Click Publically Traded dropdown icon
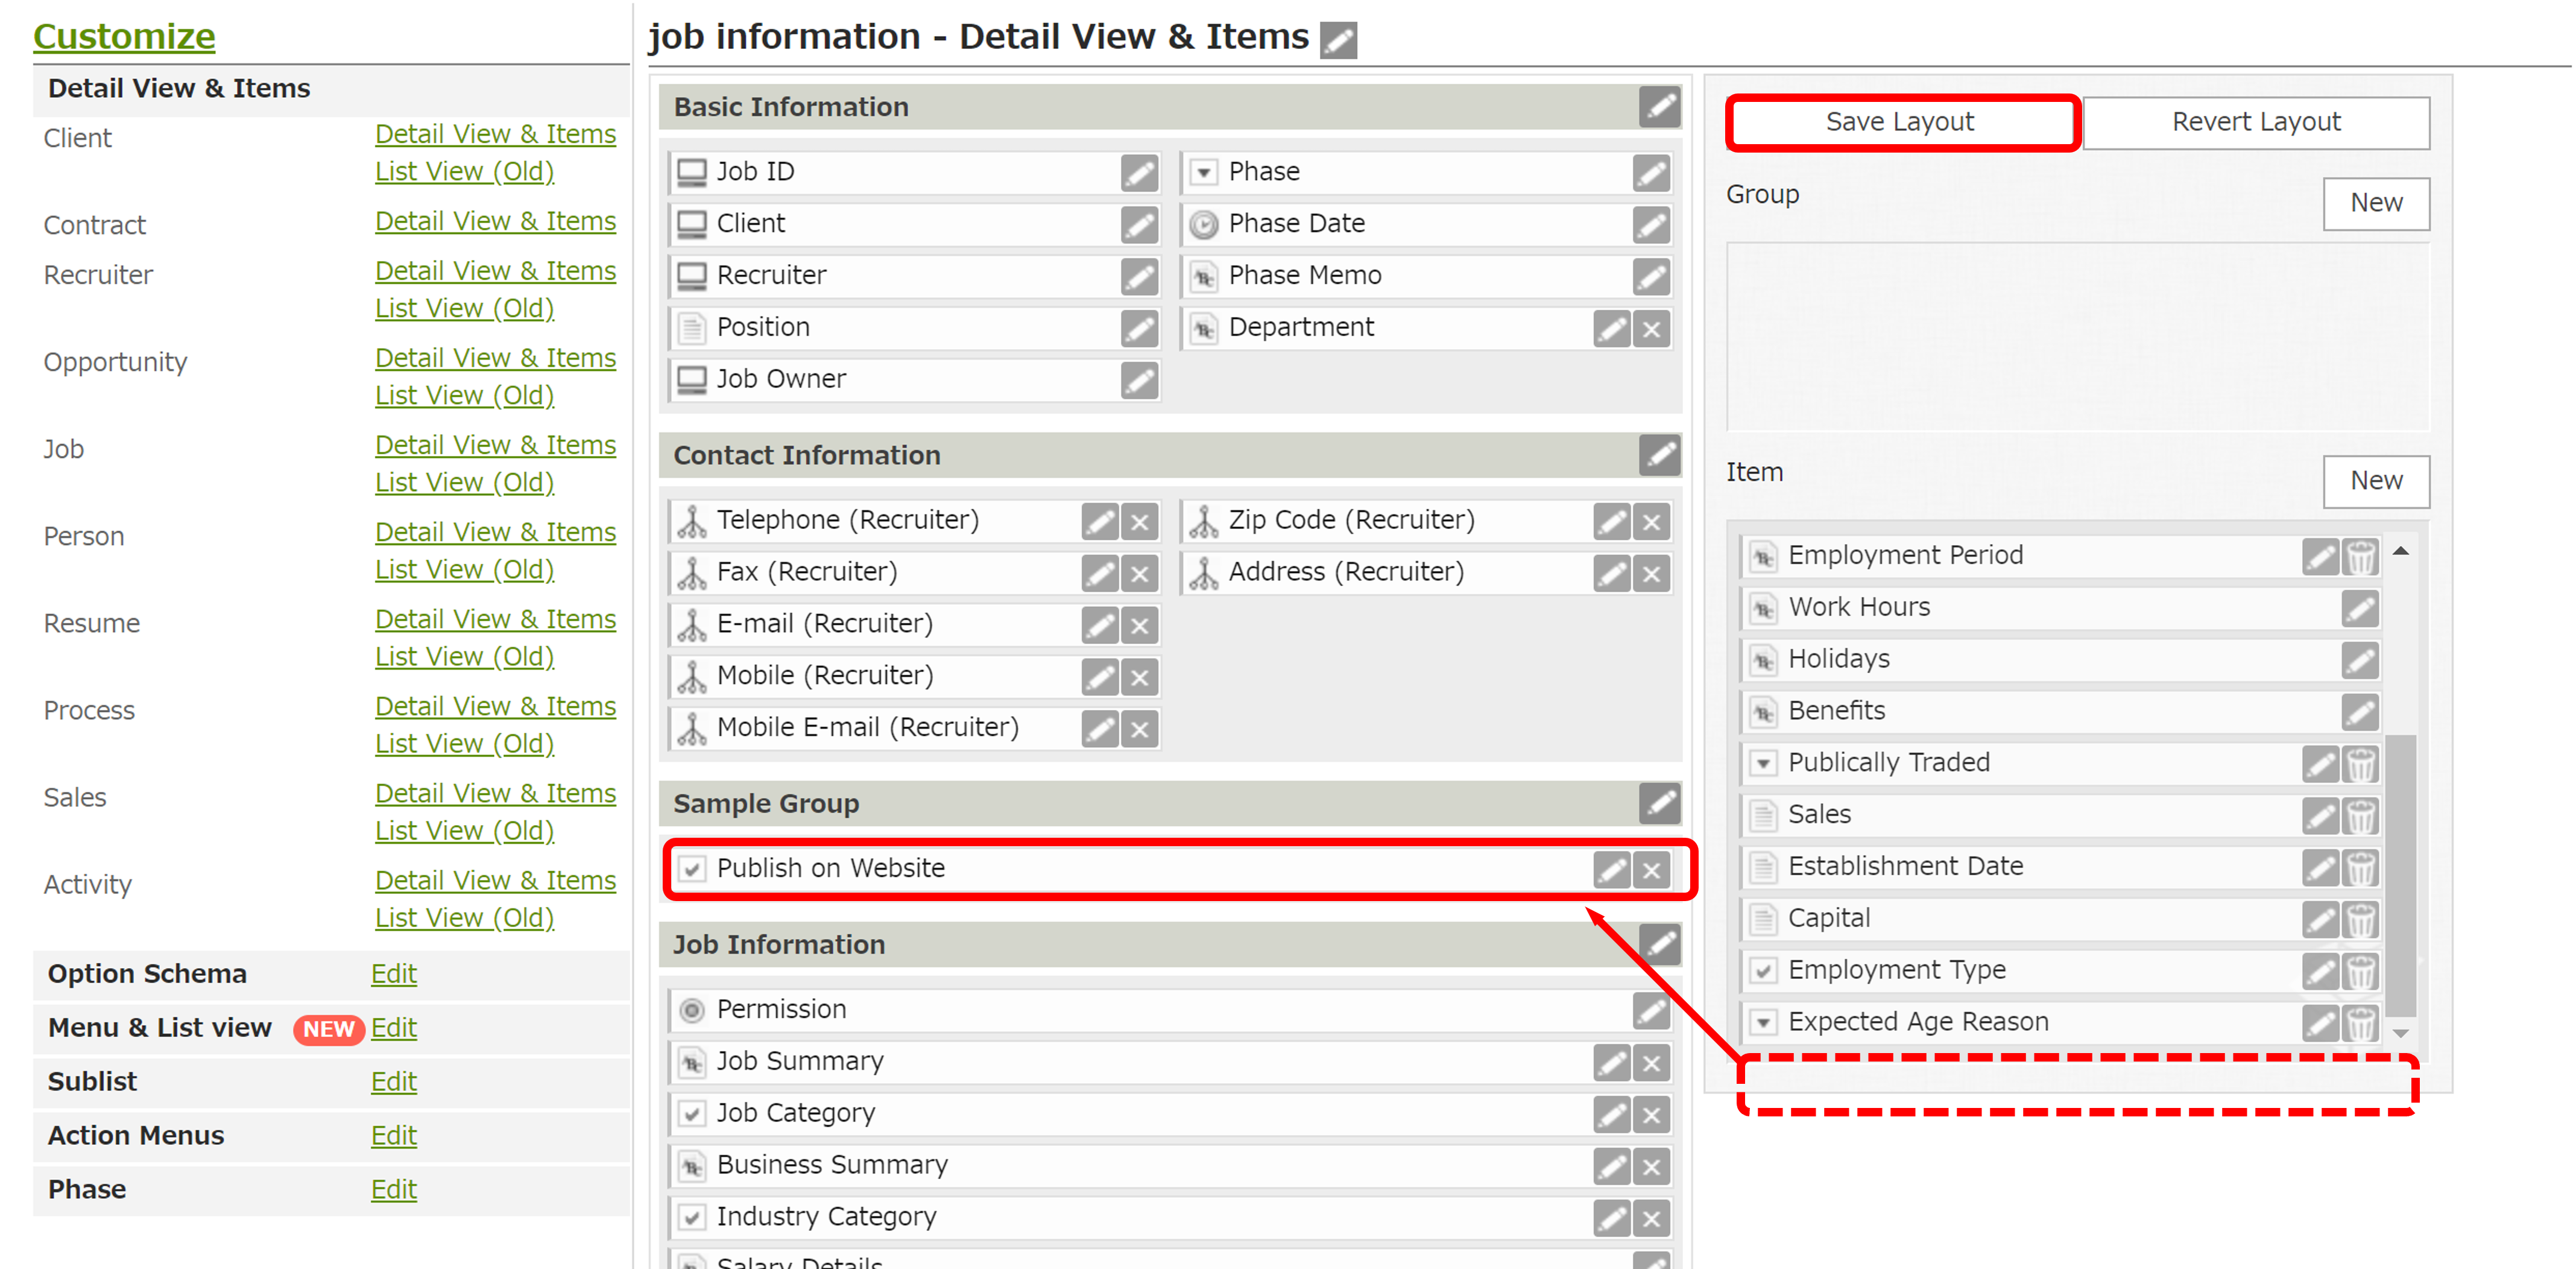This screenshot has height=1269, width=2576. coord(1763,763)
